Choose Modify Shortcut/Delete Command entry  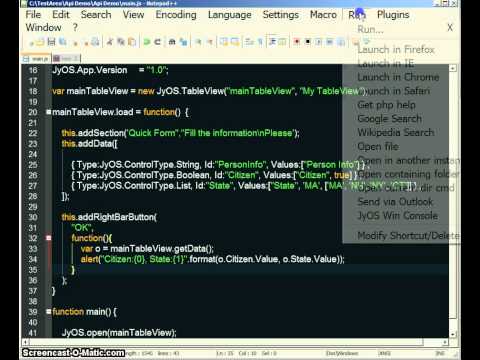pos(408,236)
